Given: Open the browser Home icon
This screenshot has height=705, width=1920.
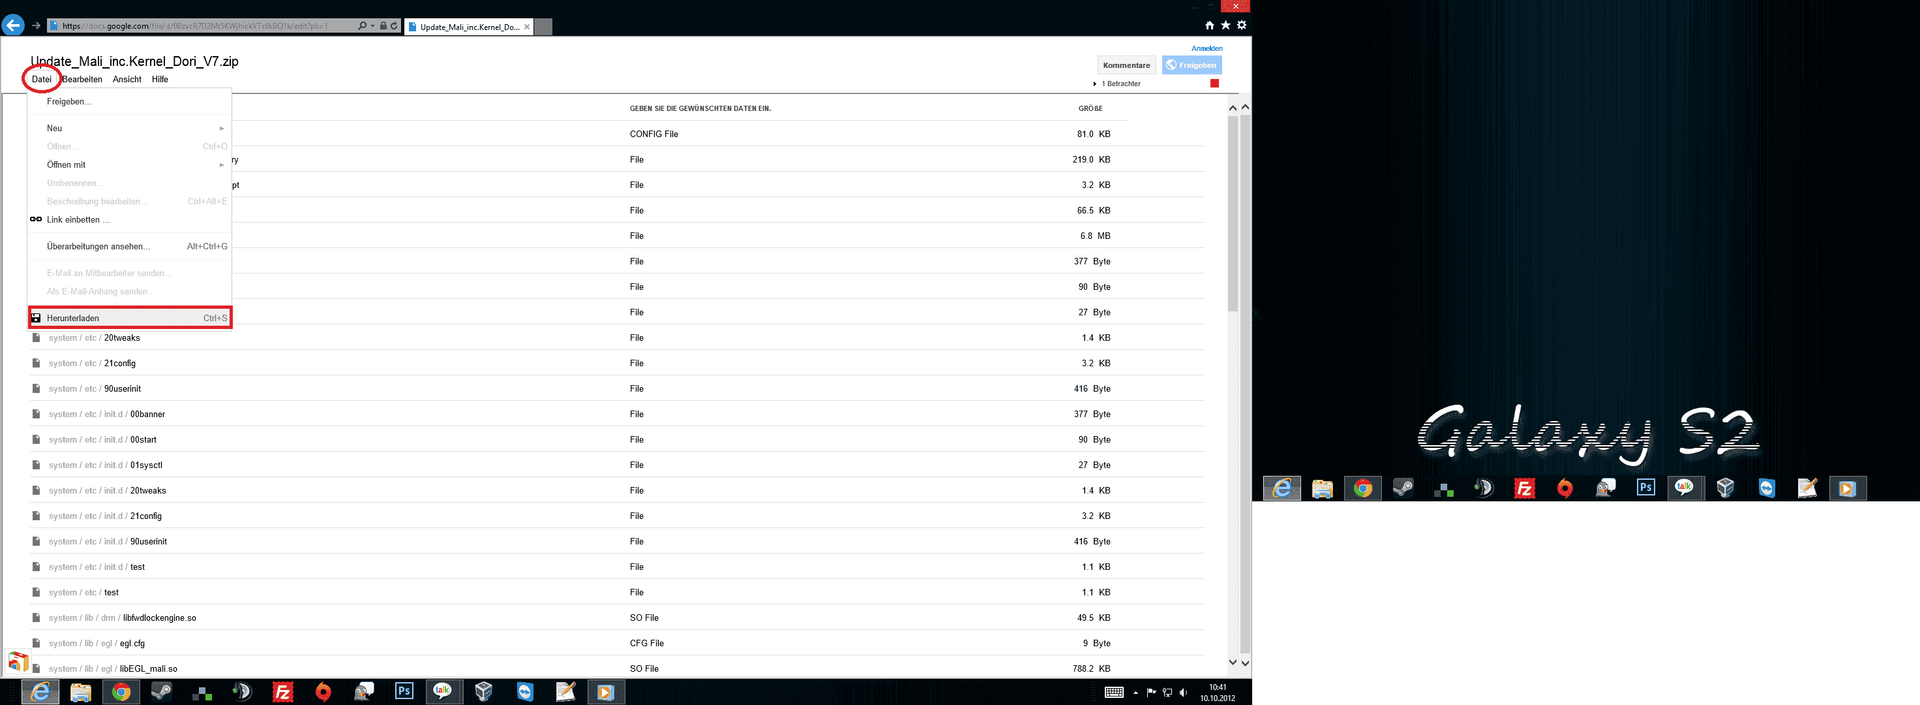Looking at the screenshot, I should 1209,25.
